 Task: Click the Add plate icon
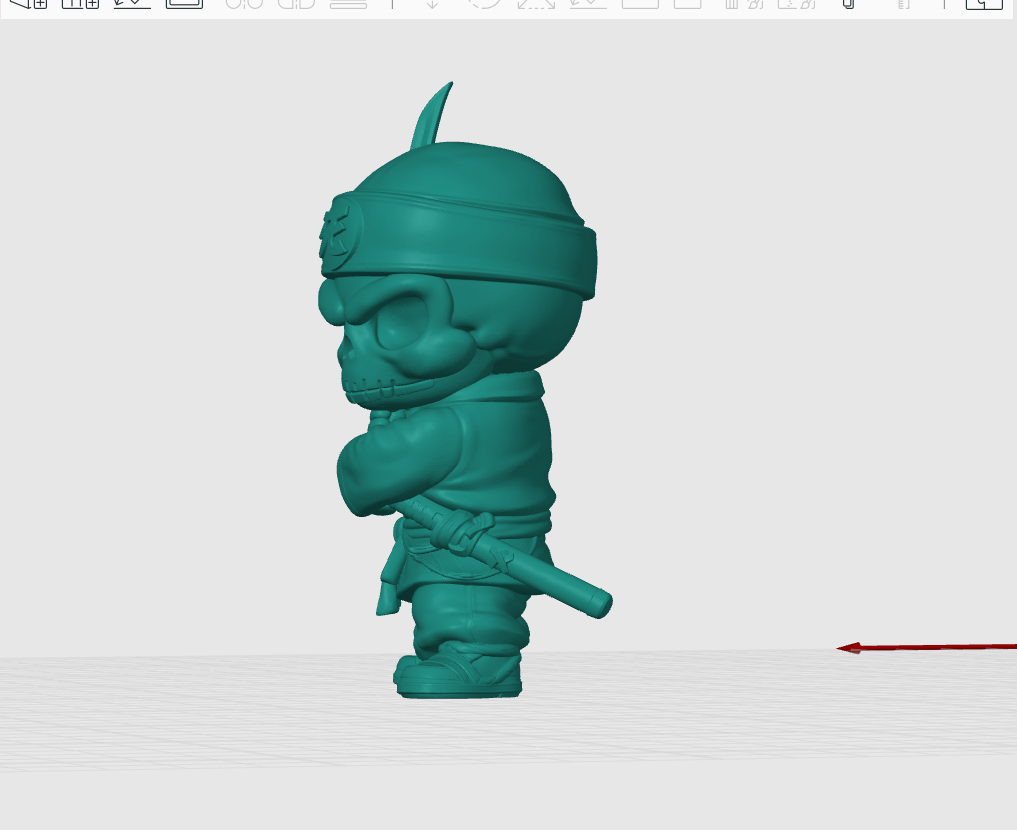click(x=80, y=3)
